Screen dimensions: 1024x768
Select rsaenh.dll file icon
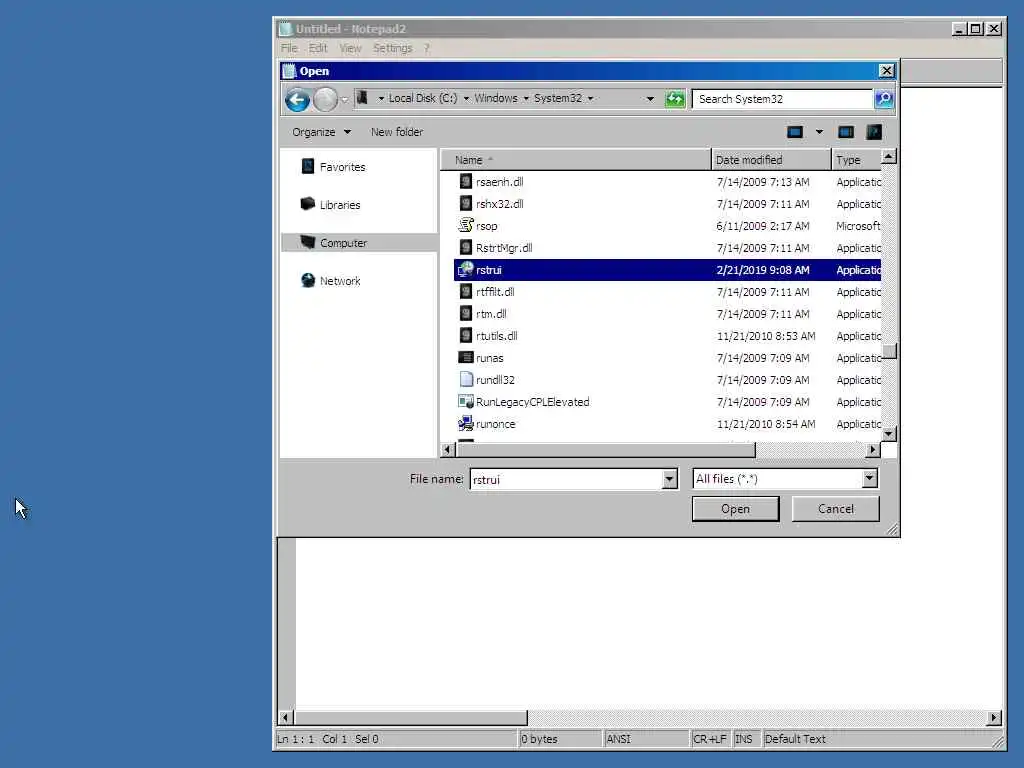466,182
